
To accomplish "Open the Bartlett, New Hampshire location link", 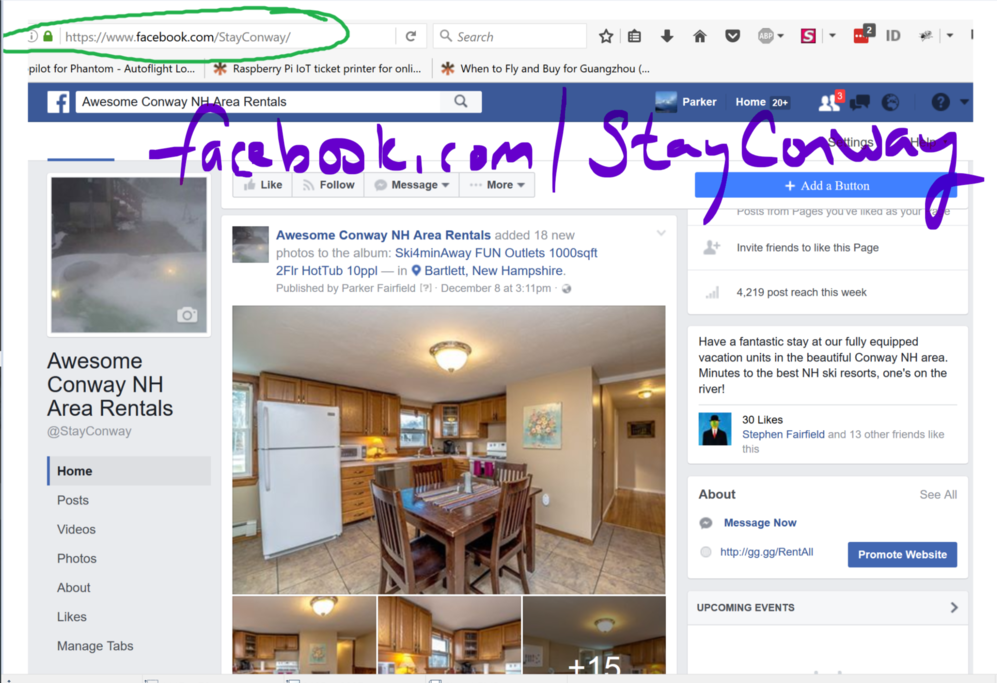I will (493, 271).
